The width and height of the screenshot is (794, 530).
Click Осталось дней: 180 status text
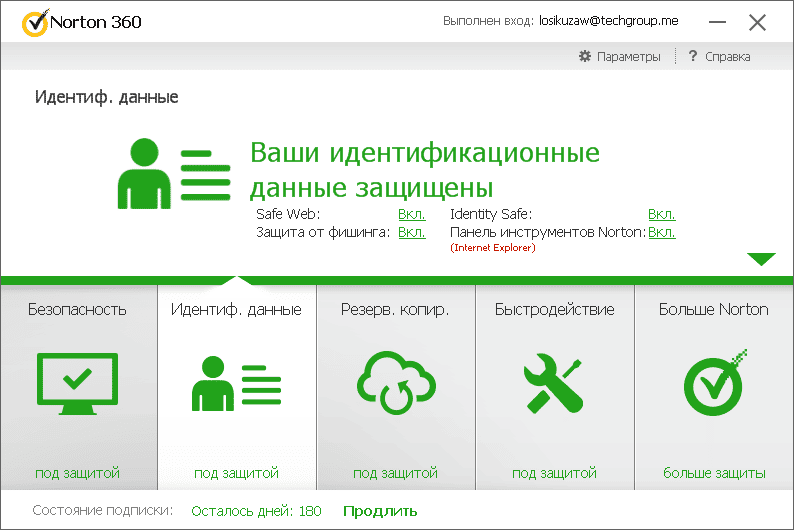[256, 511]
